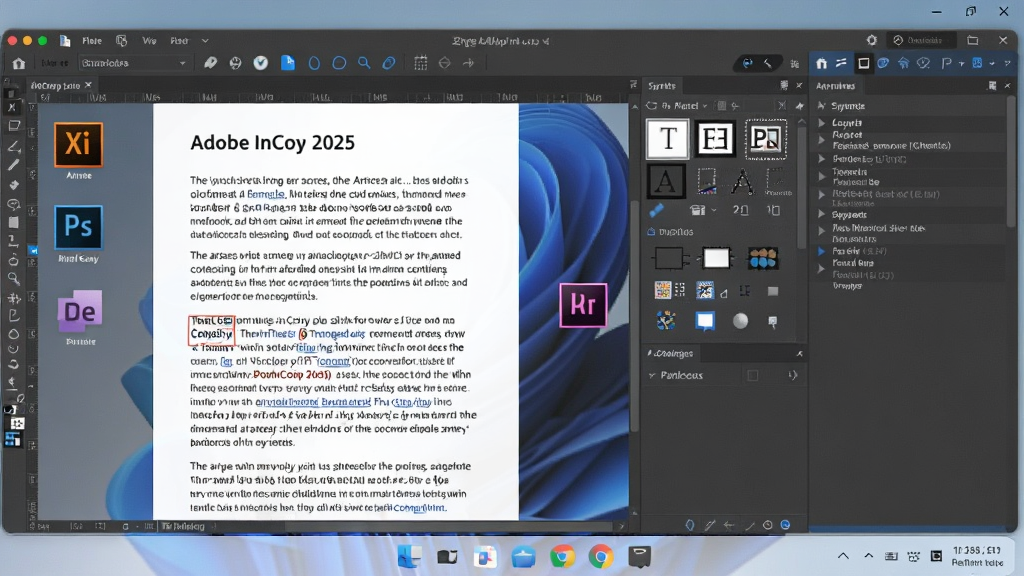Close the document tab
This screenshot has width=1024, height=576.
[88, 85]
